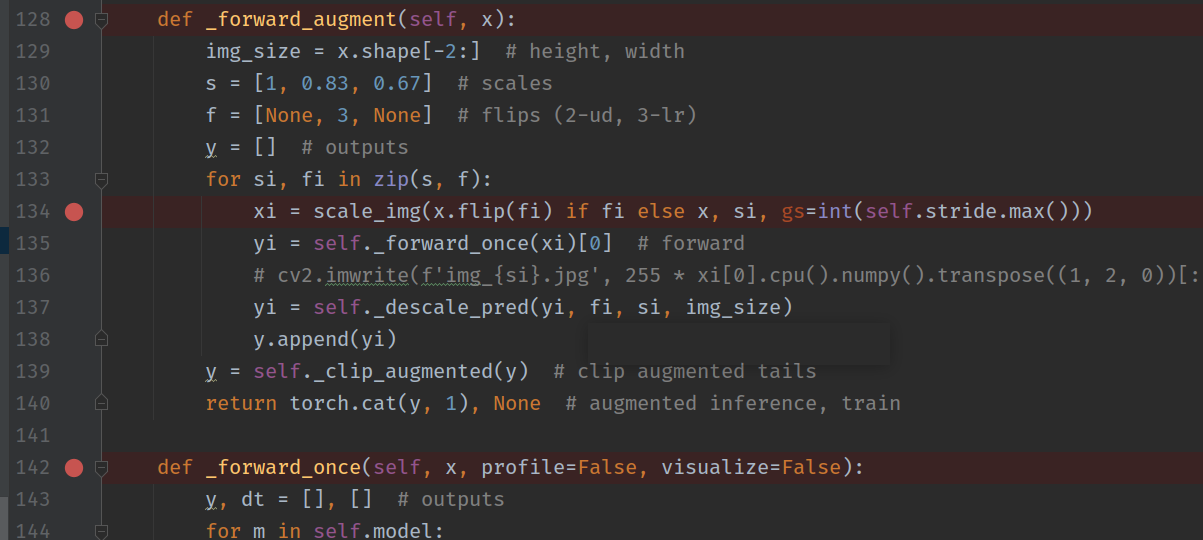The width and height of the screenshot is (1203, 540).
Task: Collapse the 'for m in self.model' fold at line 144
Action: [x=101, y=531]
